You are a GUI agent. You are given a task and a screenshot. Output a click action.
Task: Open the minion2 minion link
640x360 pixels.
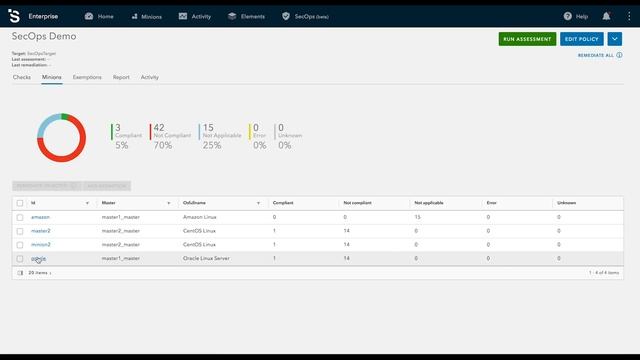pos(40,244)
